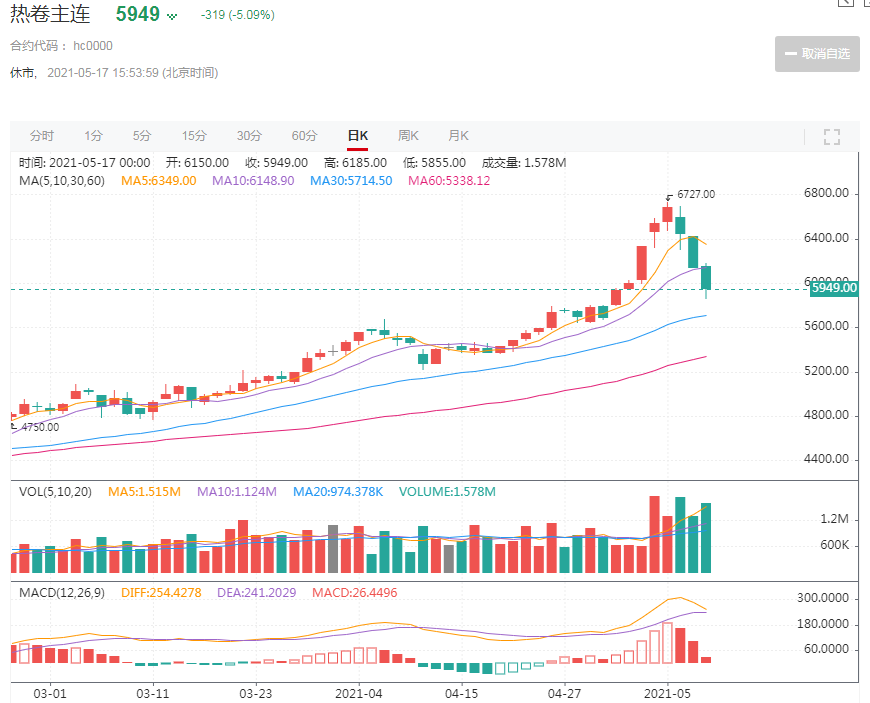The width and height of the screenshot is (870, 703).
Task: Switch to the 5分 chart tab
Action: 142,136
